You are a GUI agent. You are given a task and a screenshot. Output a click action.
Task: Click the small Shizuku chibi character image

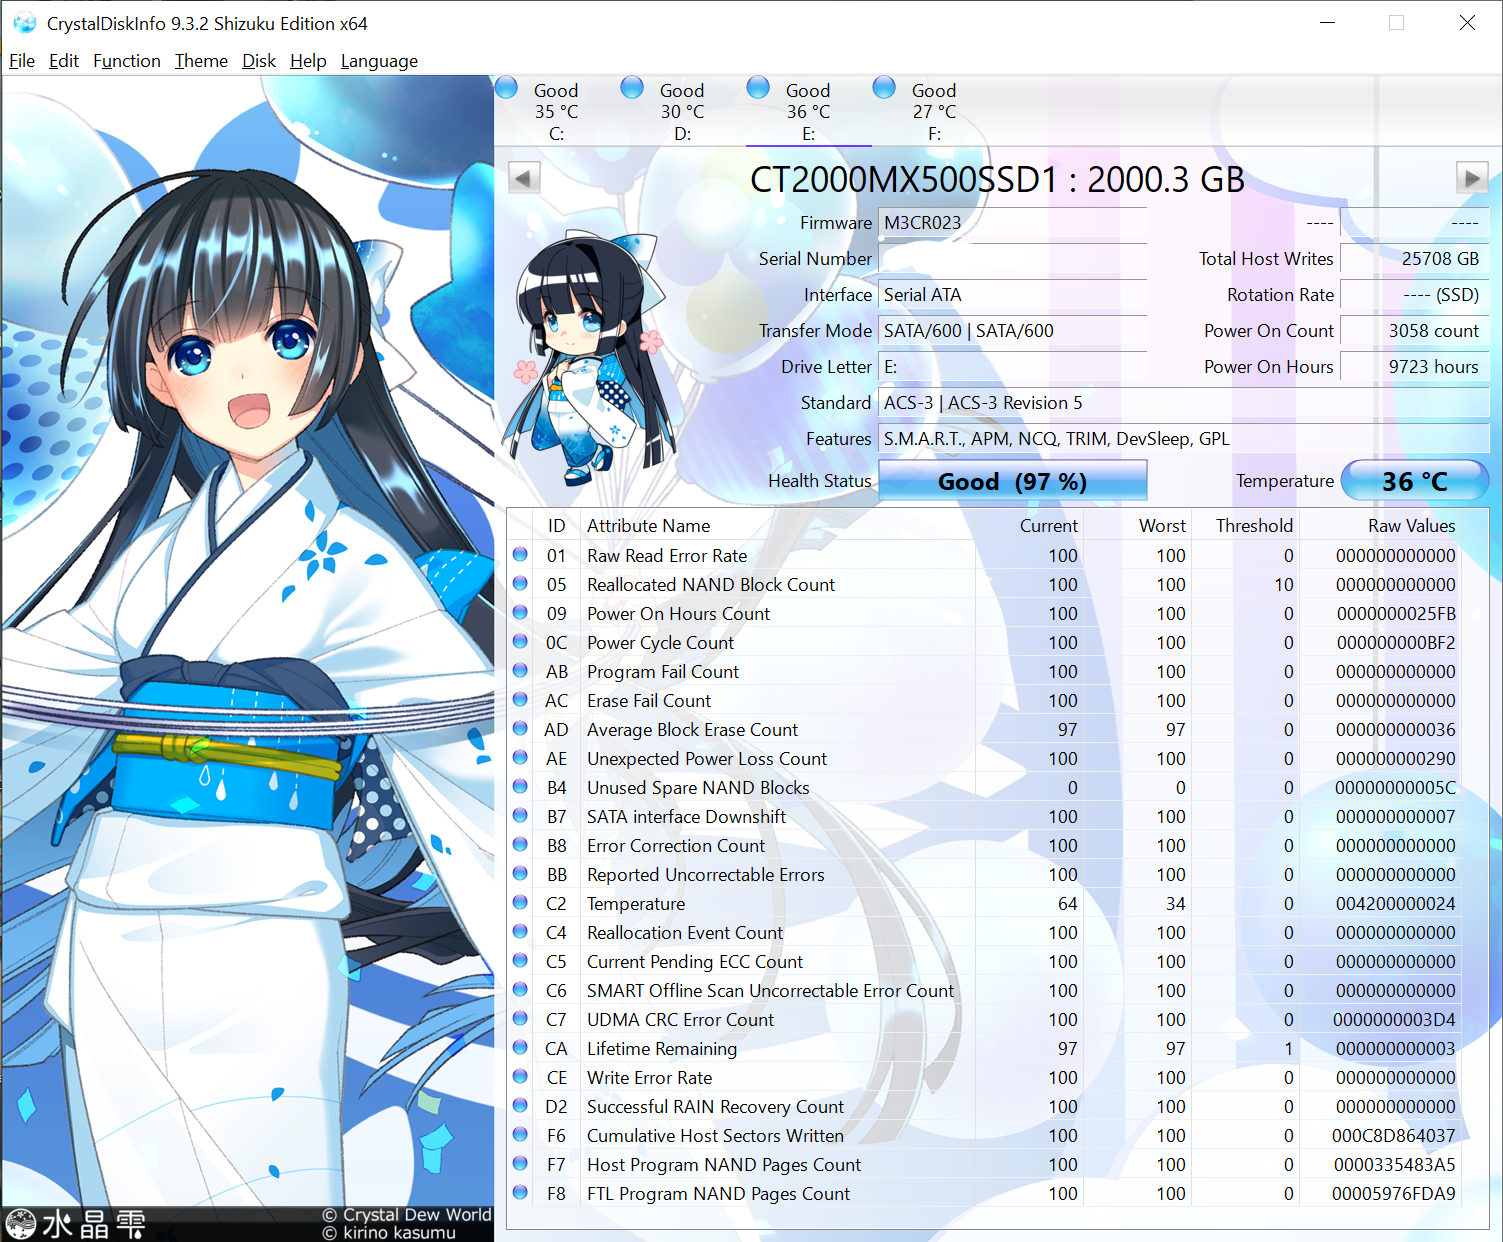[x=588, y=357]
